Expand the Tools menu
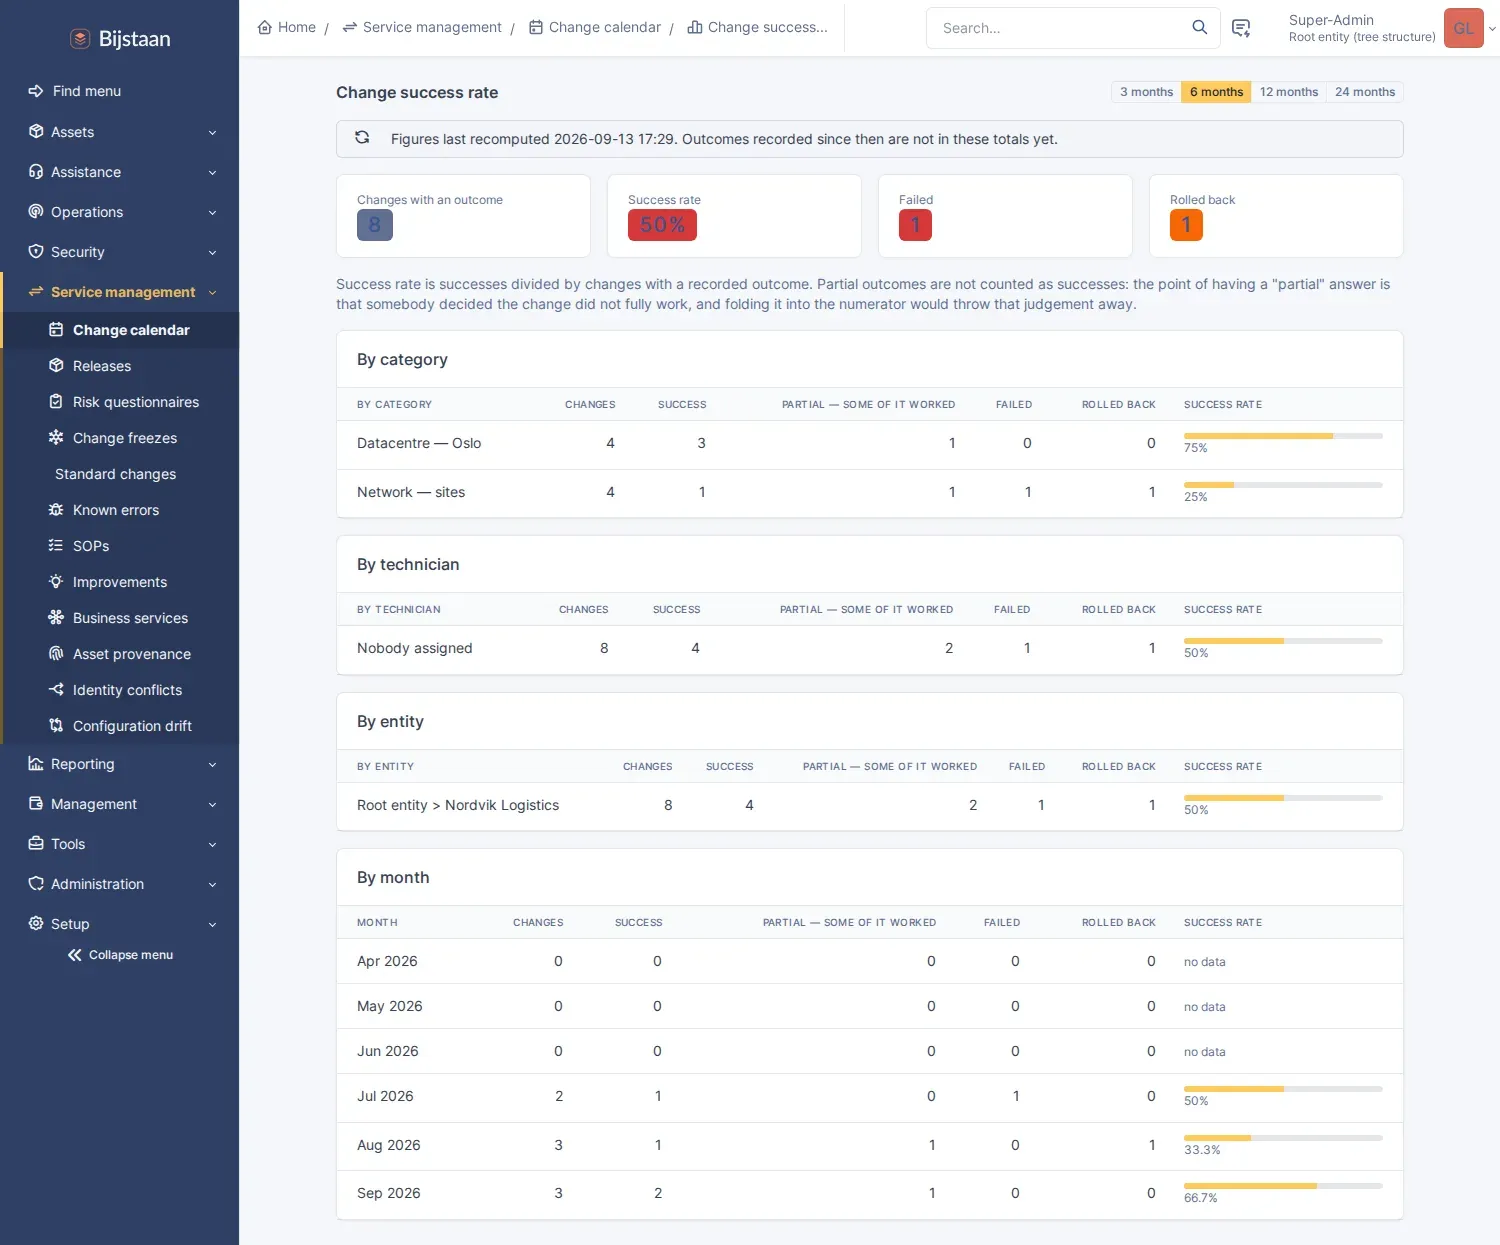This screenshot has width=1500, height=1245. point(120,844)
